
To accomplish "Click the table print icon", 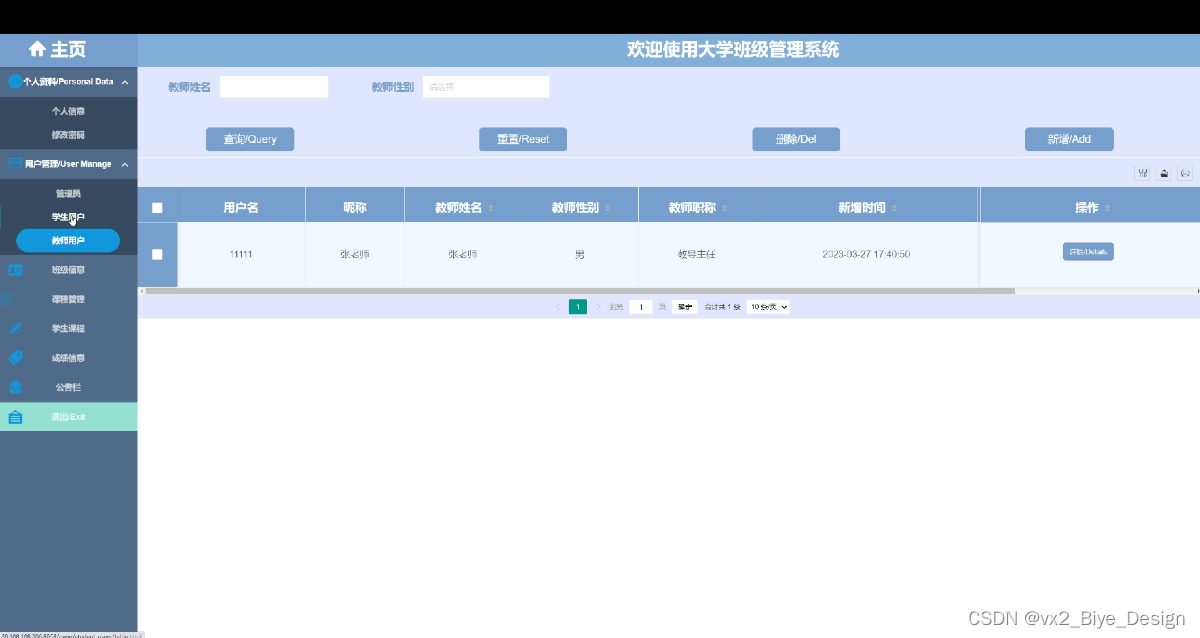I will pyautogui.click(x=1186, y=173).
